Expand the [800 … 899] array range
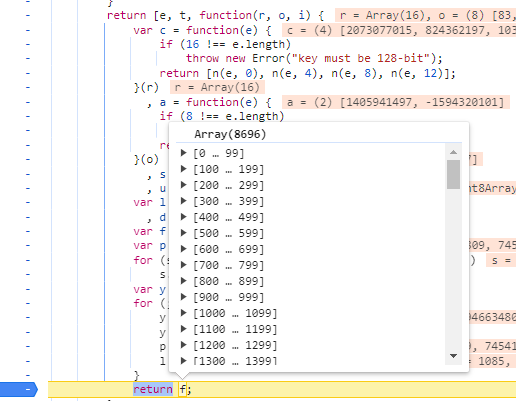516x401 pixels. pyautogui.click(x=183, y=281)
